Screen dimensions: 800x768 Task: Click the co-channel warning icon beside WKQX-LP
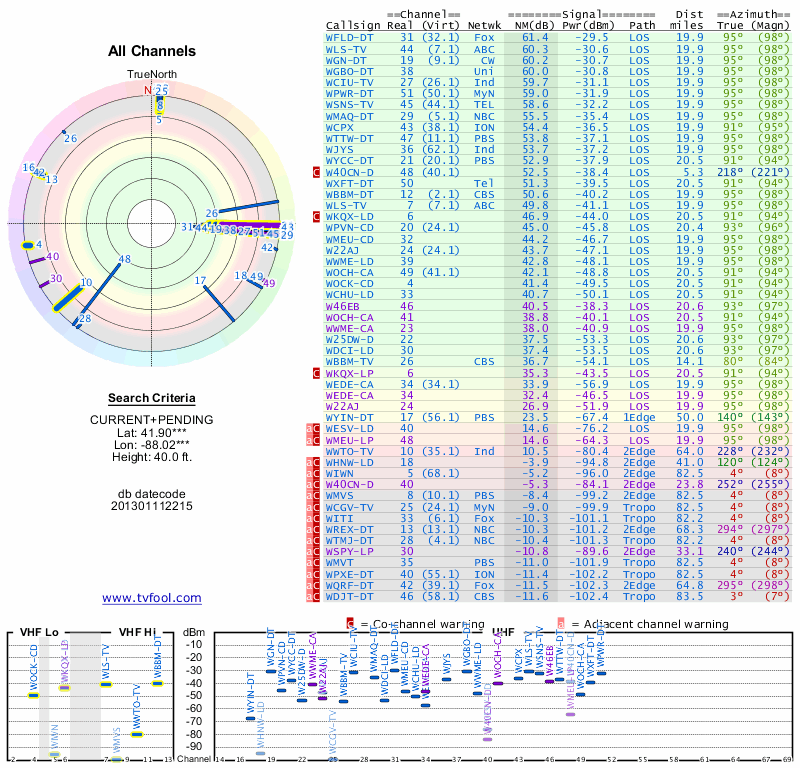(316, 373)
